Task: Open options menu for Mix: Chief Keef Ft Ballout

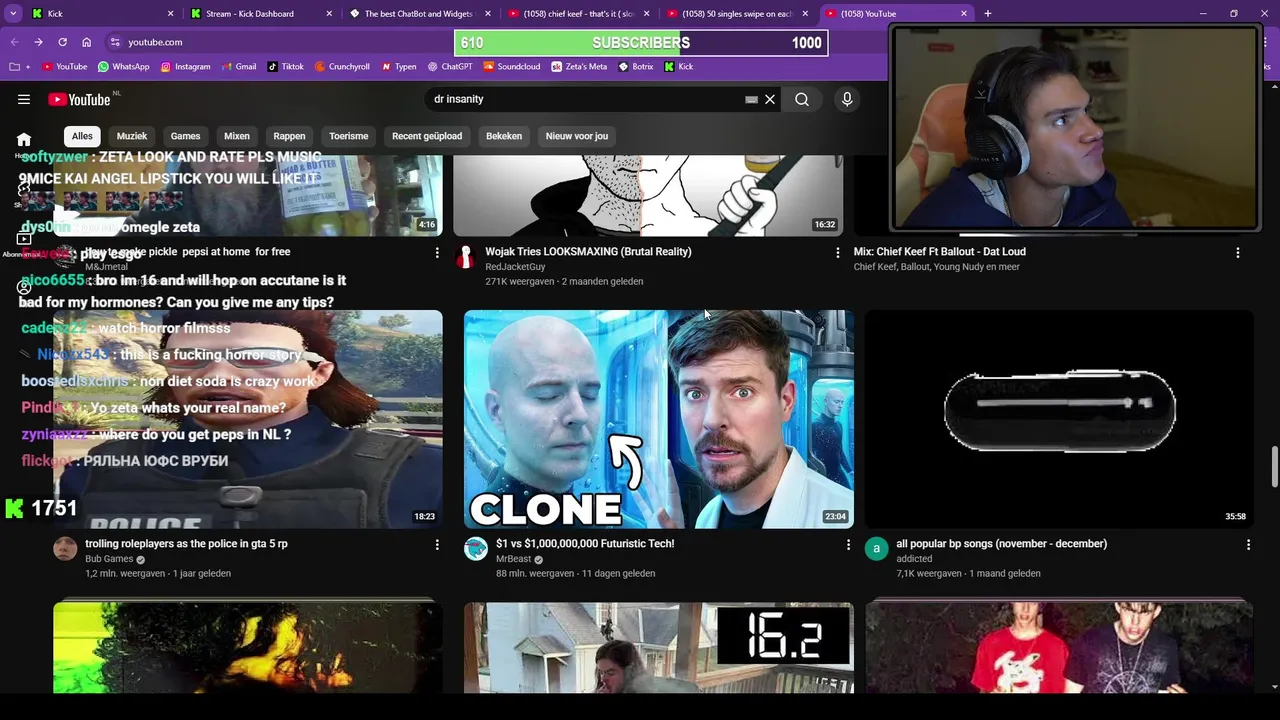Action: (x=1238, y=253)
